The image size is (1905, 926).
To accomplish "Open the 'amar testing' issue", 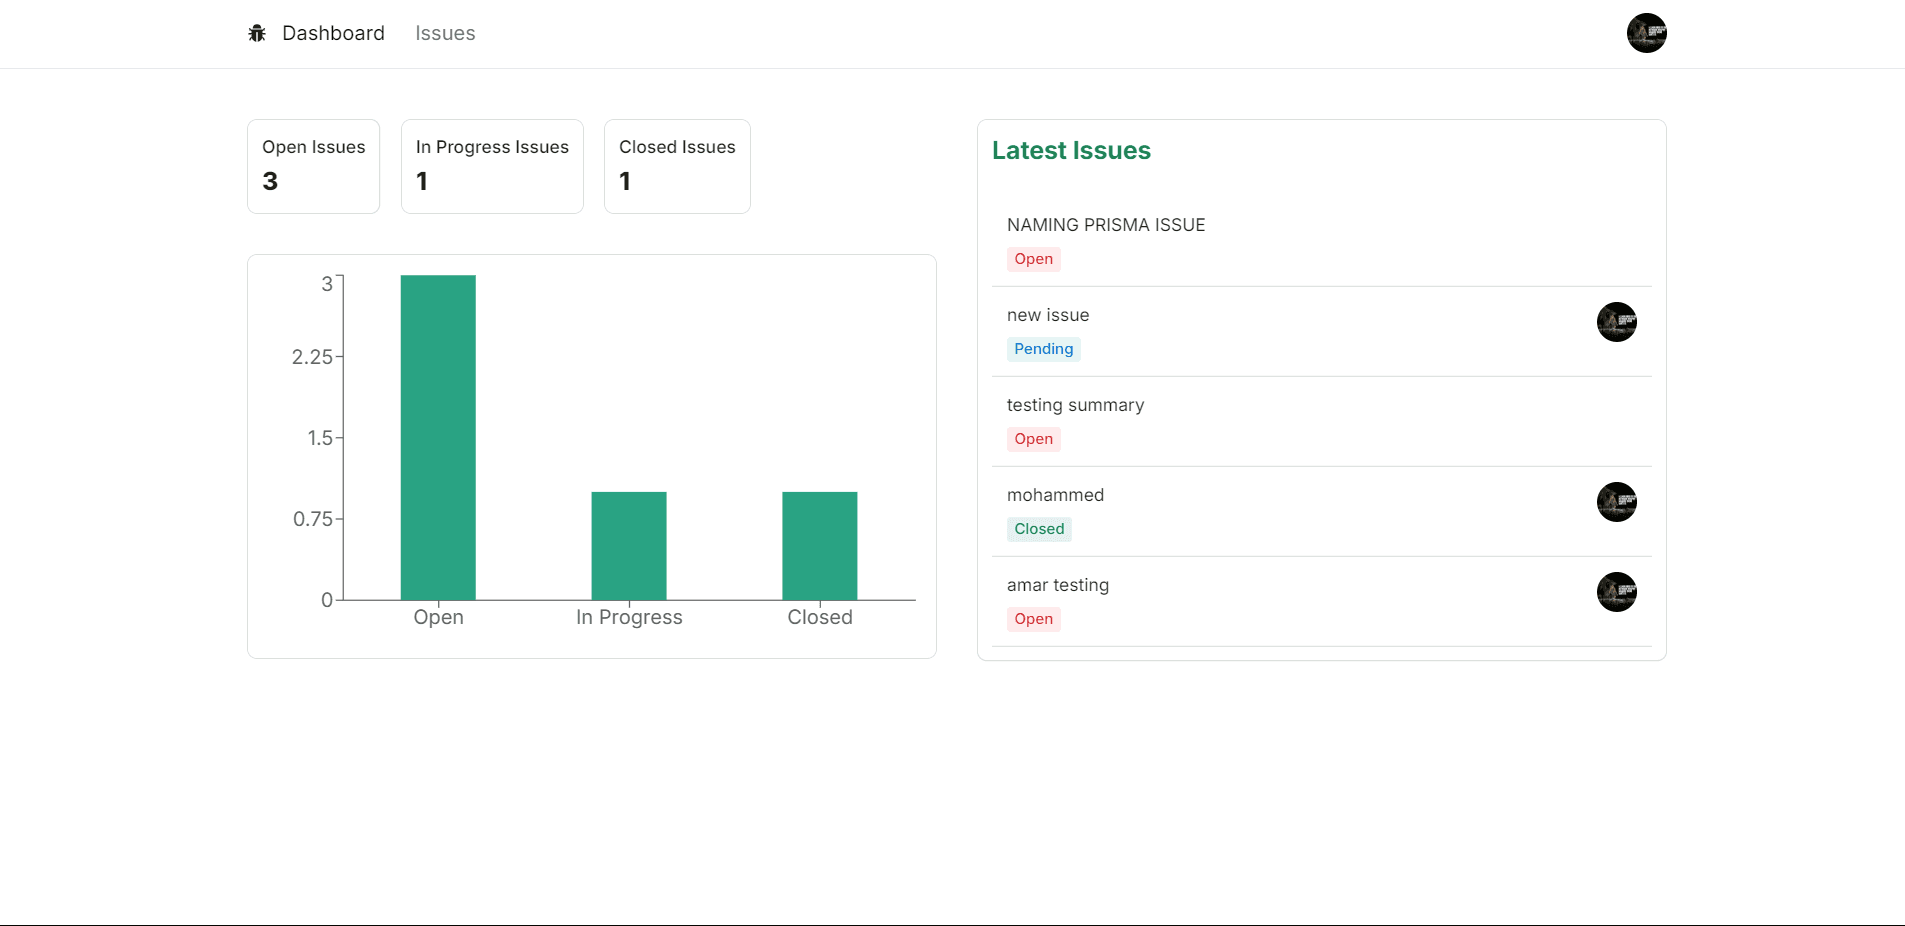I will pos(1057,585).
